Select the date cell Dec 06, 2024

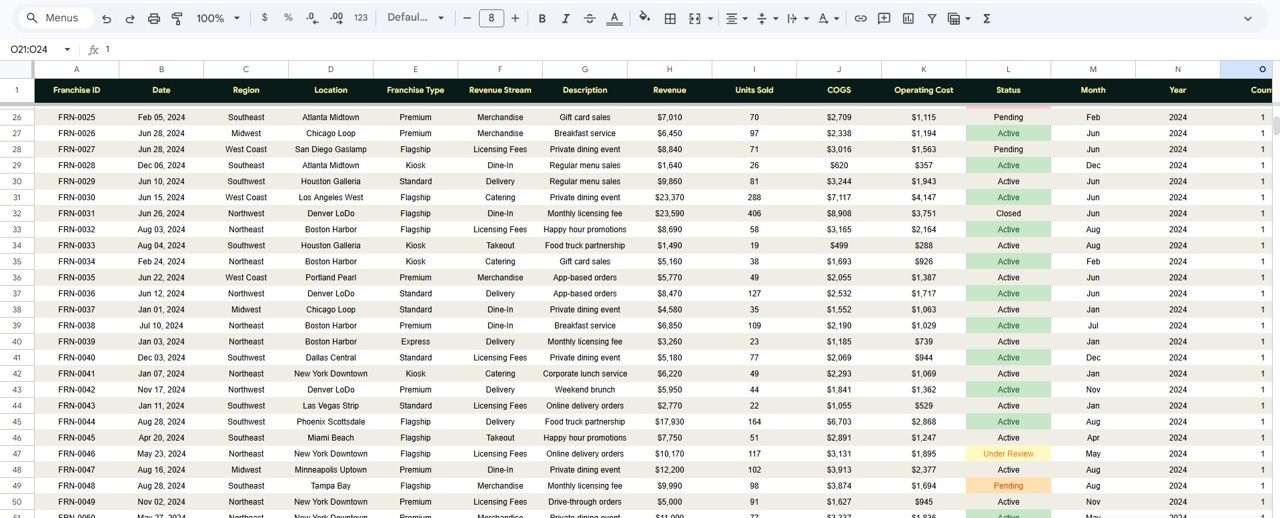[161, 165]
